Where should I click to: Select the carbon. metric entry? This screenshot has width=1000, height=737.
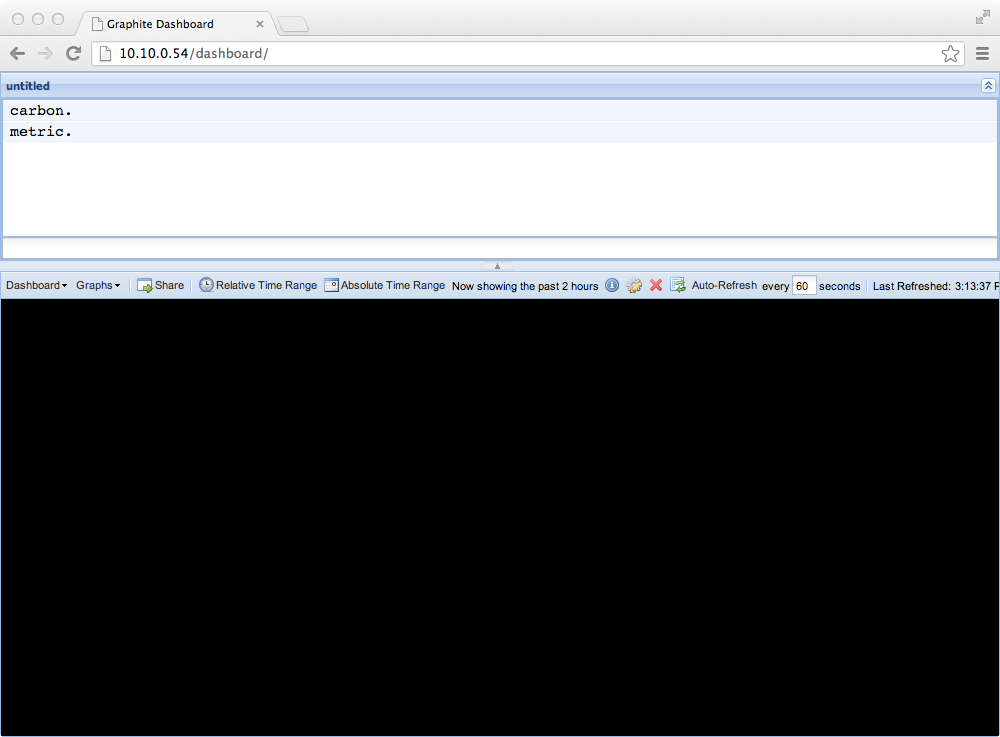coord(499,110)
